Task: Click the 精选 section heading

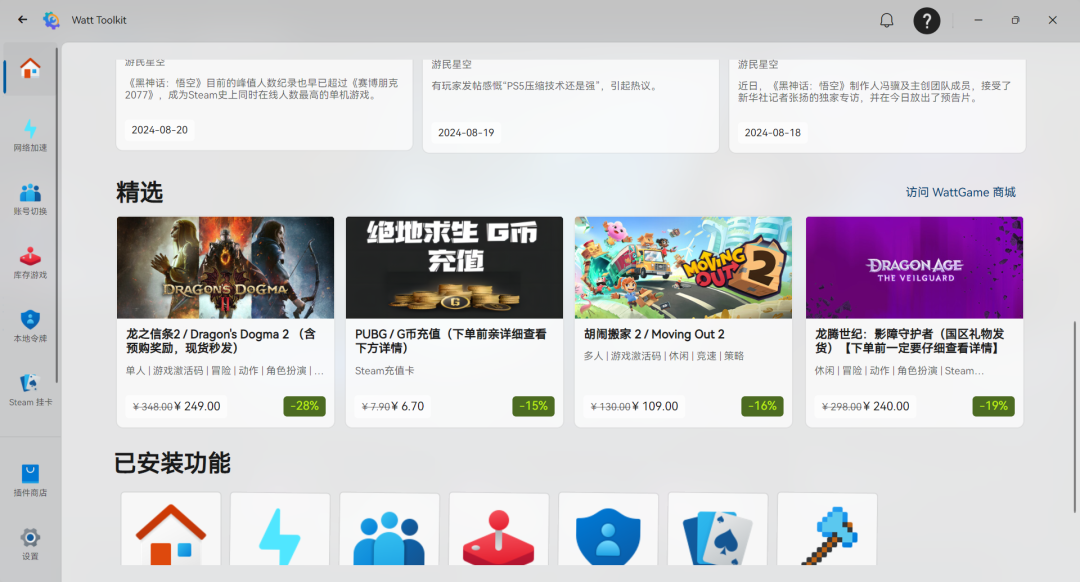Action: [x=139, y=192]
